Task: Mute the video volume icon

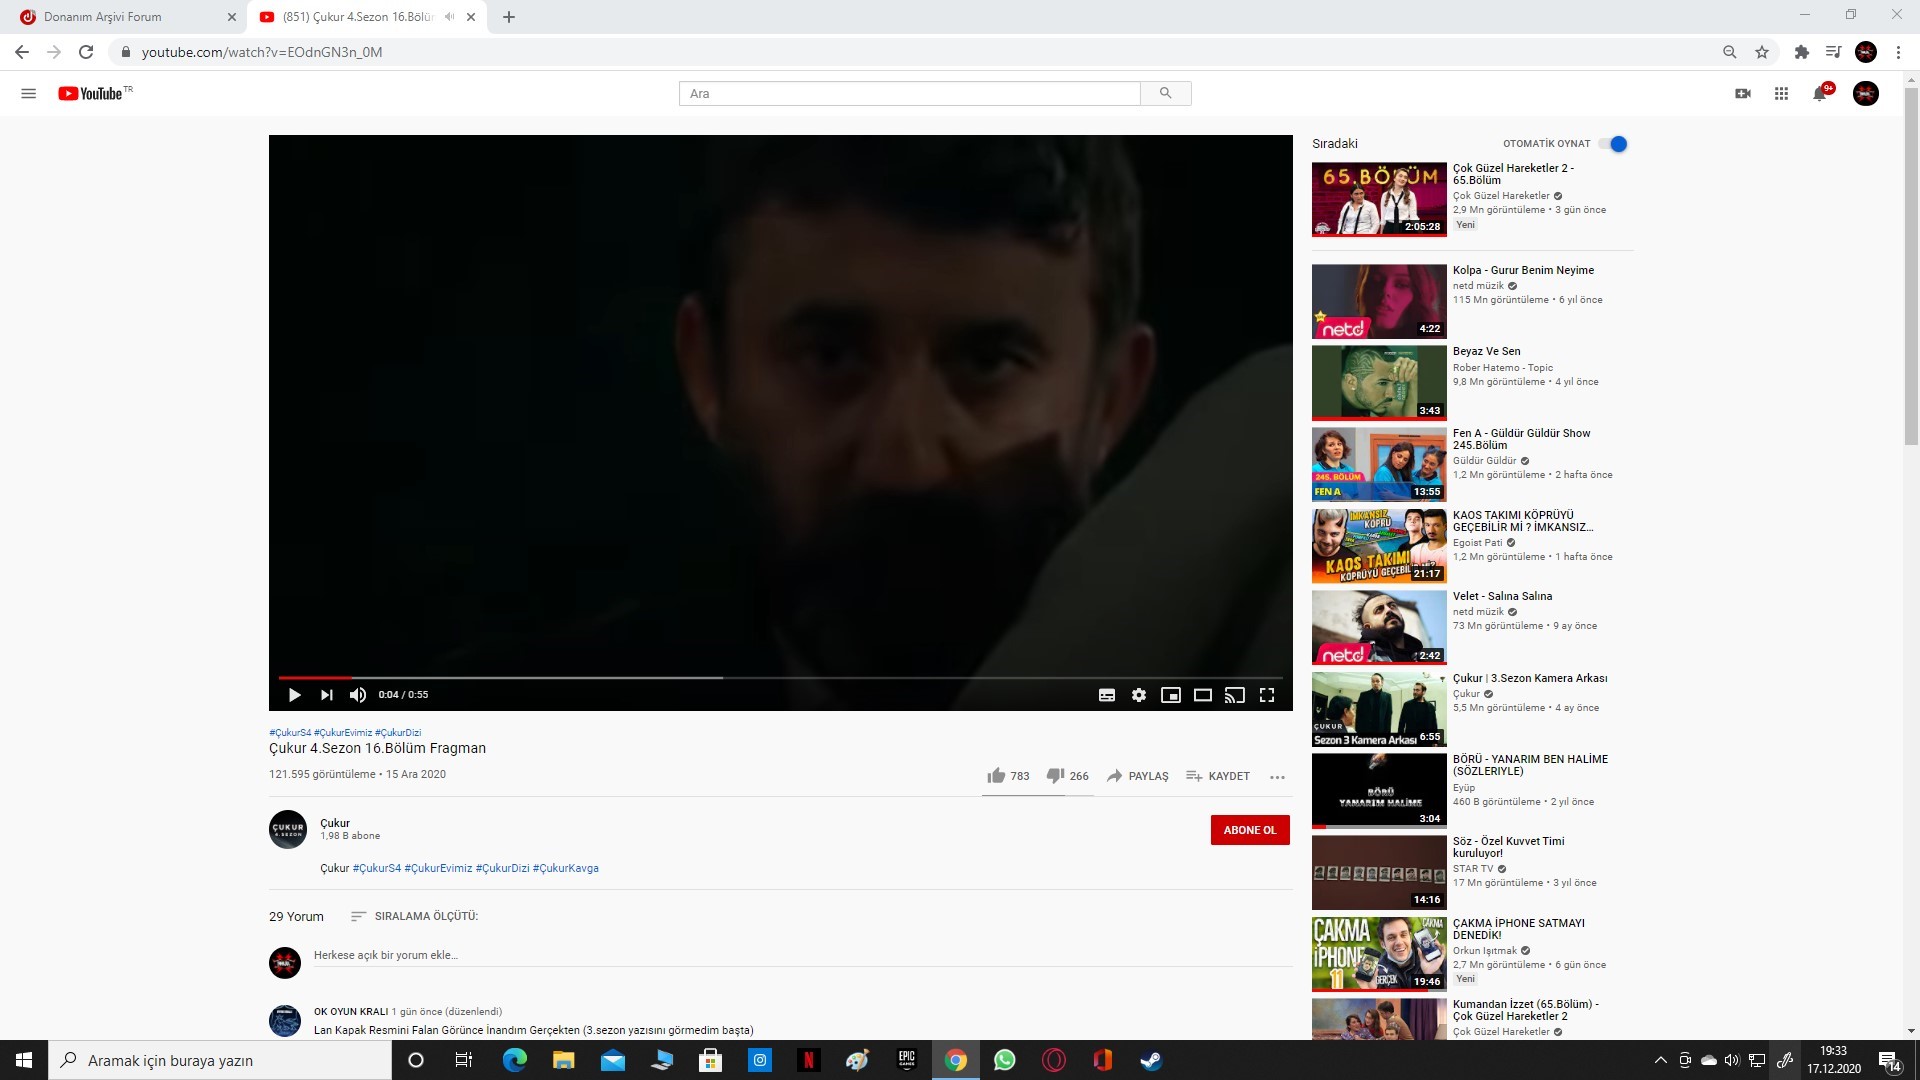Action: click(x=358, y=695)
